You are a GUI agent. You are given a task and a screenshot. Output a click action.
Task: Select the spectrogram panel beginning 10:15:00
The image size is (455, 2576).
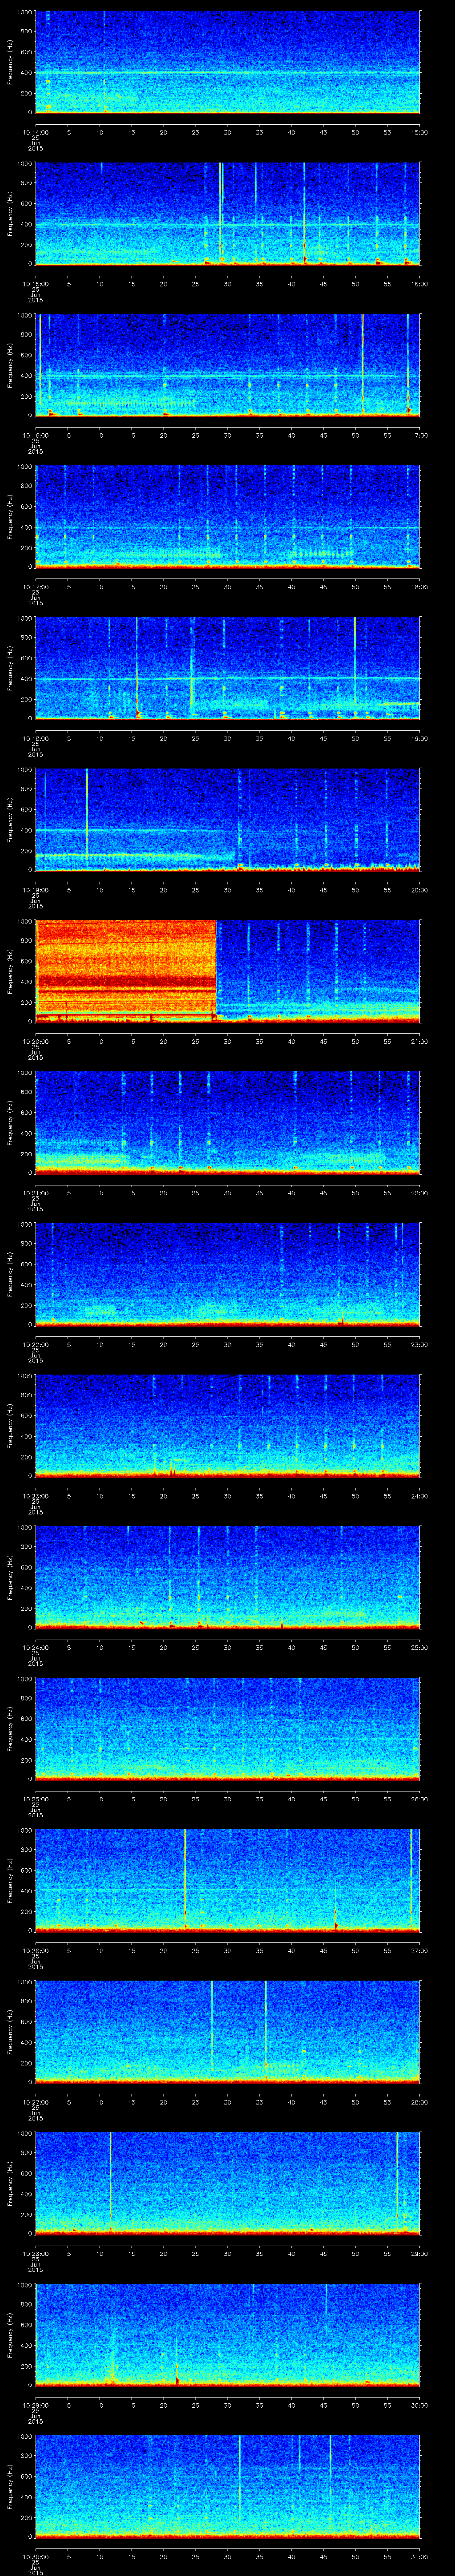point(227,214)
